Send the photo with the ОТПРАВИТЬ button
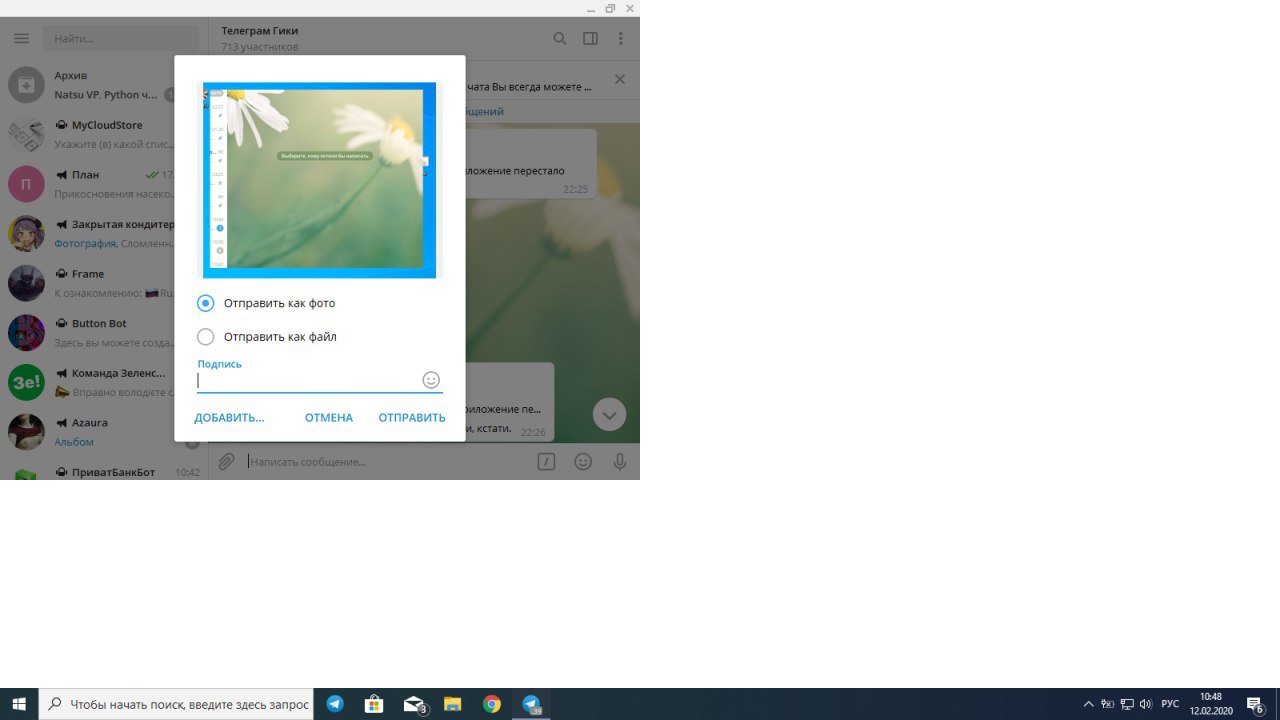 point(412,418)
